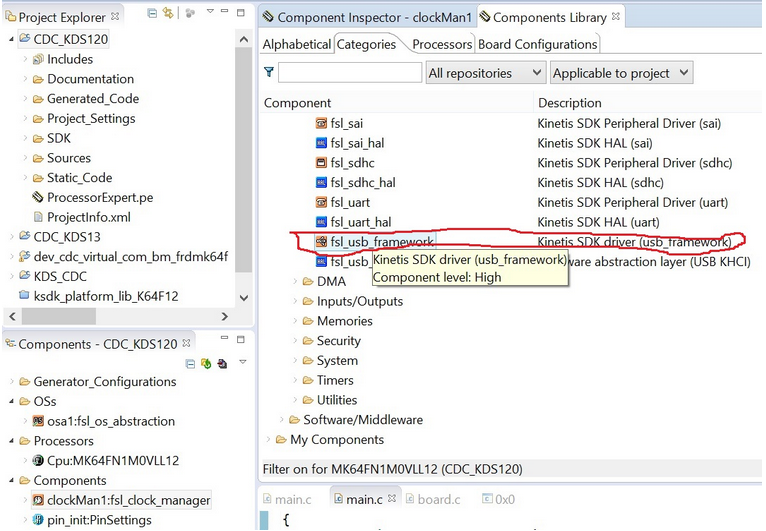
Task: Open Component Inspector - clockMan1 tab
Action: point(367,18)
